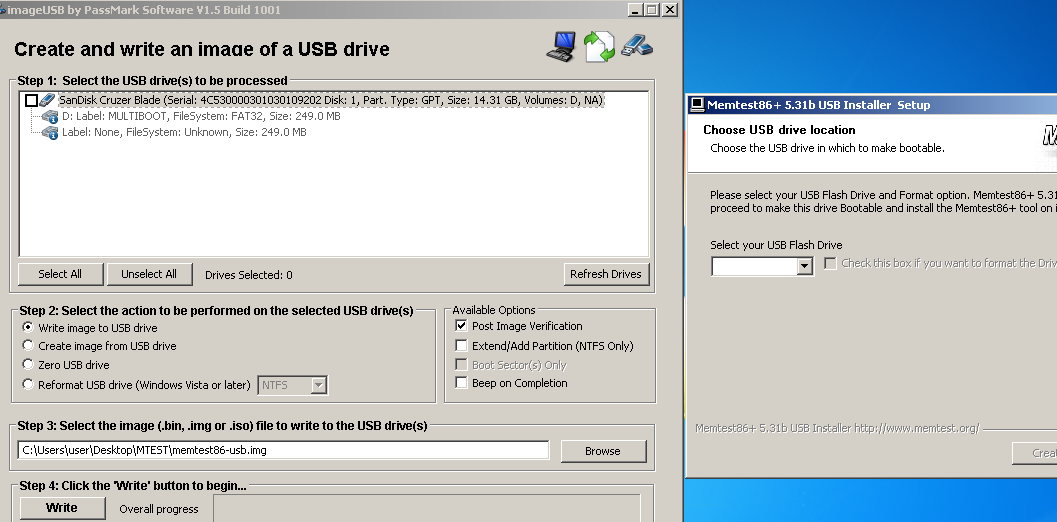Image resolution: width=1057 pixels, height=522 pixels.
Task: Click the Memtest86+ installer title bar
Action: click(872, 105)
